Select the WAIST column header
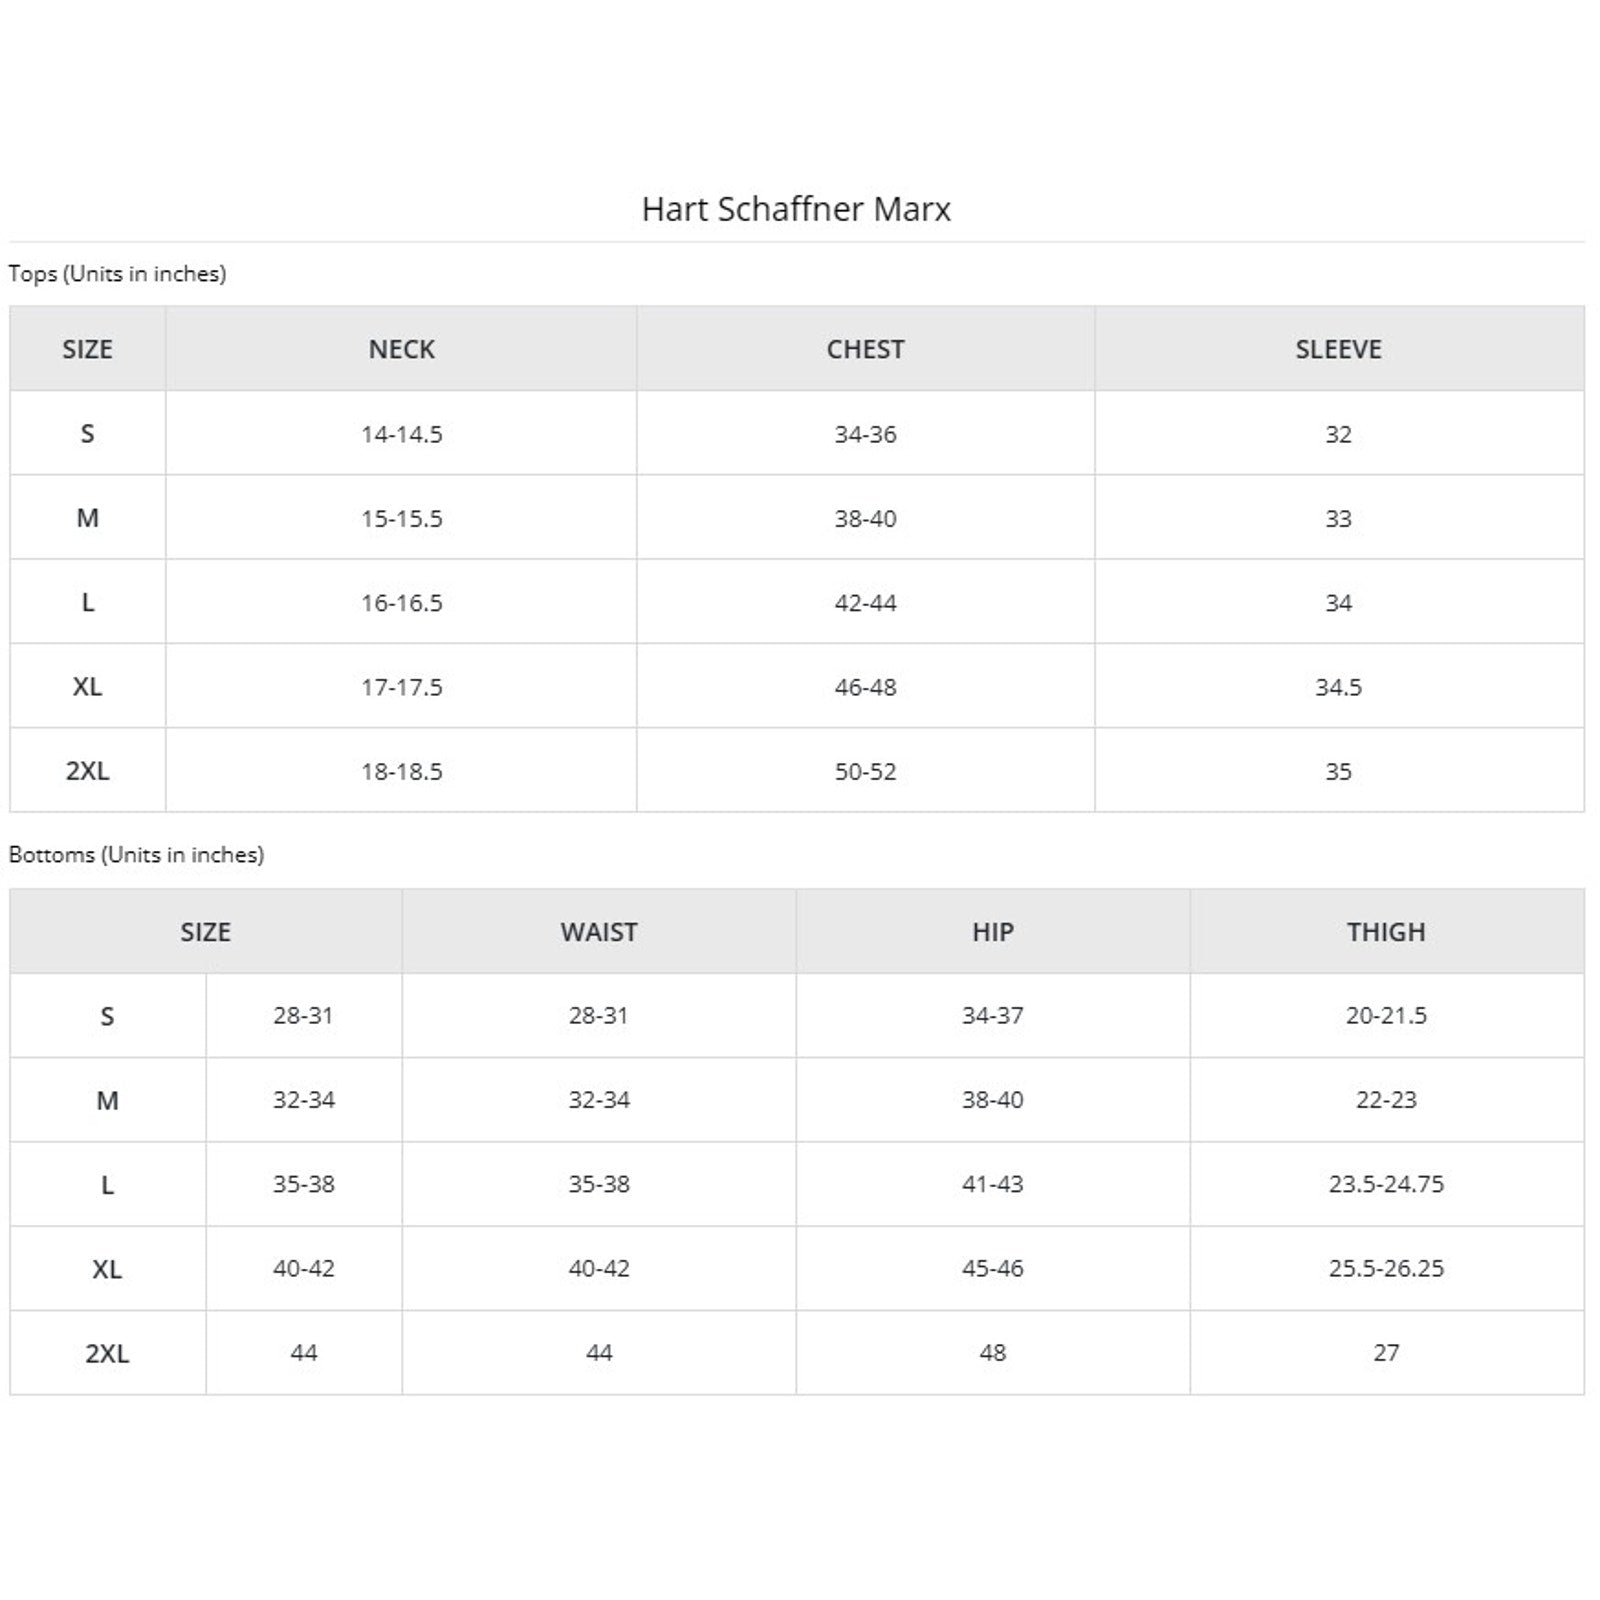The height and width of the screenshot is (1600, 1600). pos(598,932)
